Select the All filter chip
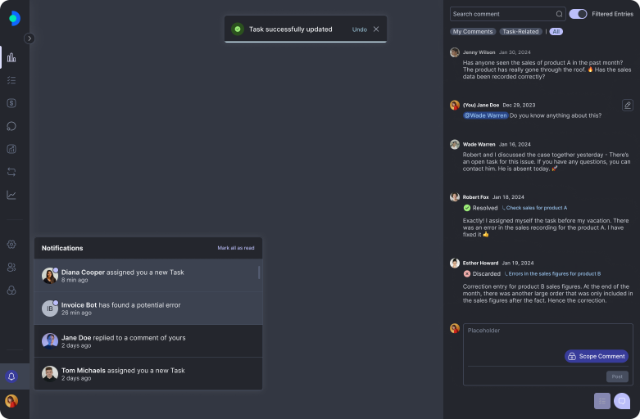 (x=556, y=32)
